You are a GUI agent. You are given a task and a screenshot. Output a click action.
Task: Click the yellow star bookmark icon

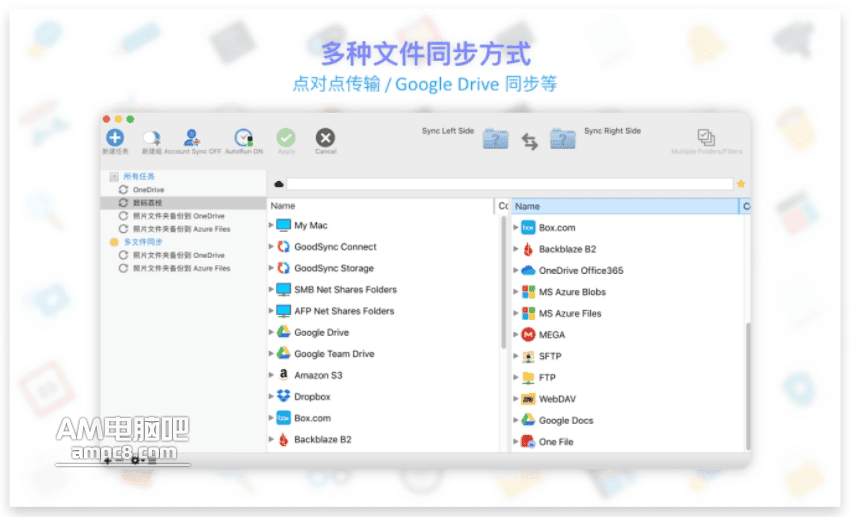741,184
